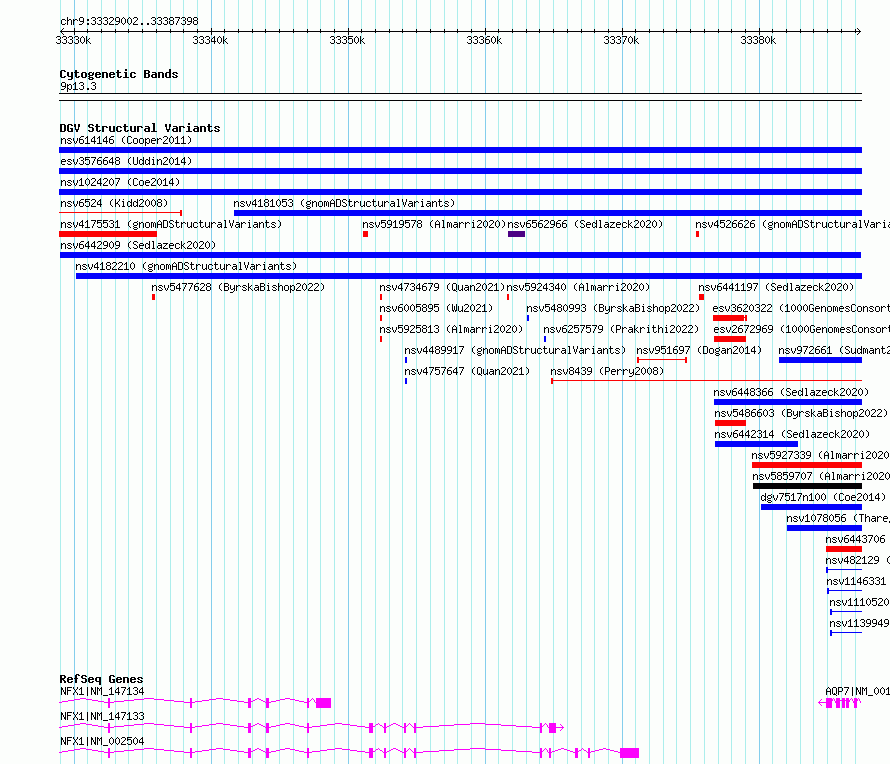Select the nsv6443706 variant label
The image size is (890, 764).
tap(855, 539)
